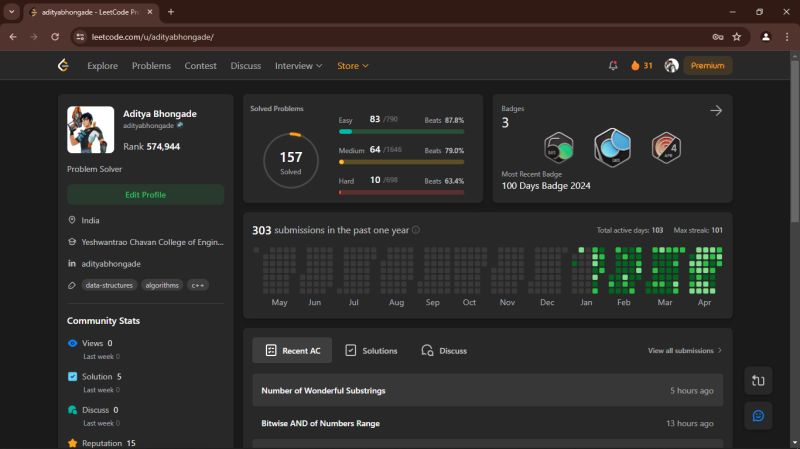Click the 157 Solved progress circle
800x449 pixels.
coord(291,160)
